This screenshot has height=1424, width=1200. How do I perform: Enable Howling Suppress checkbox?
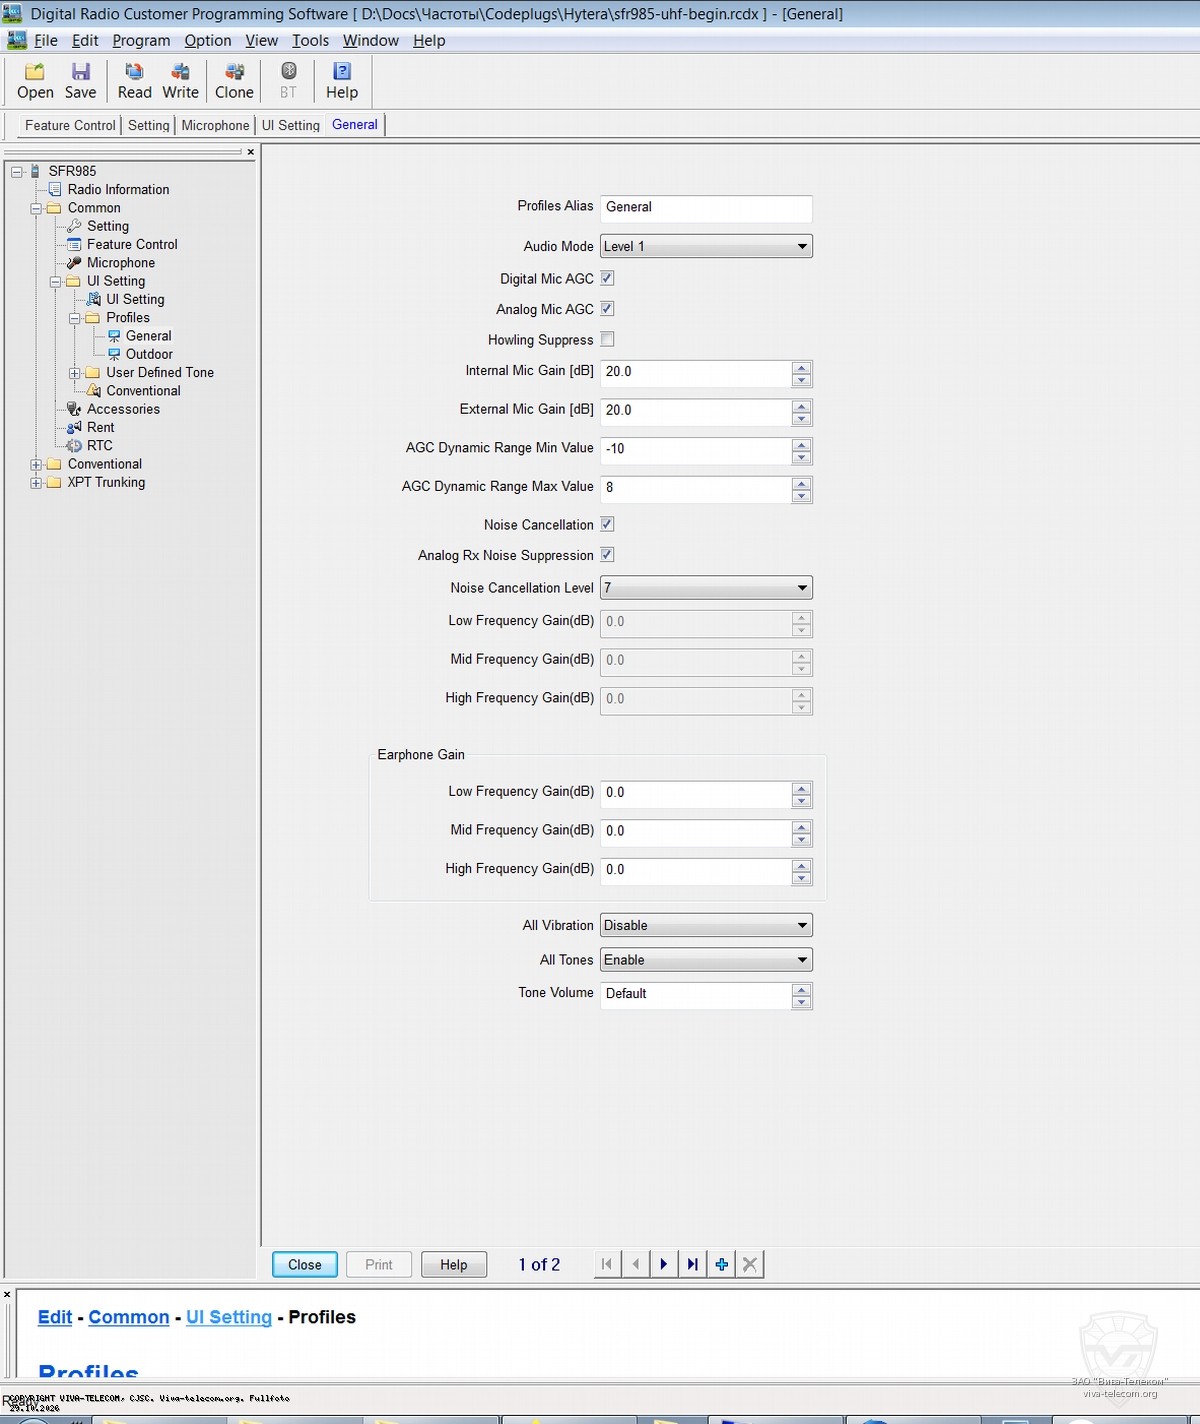607,339
